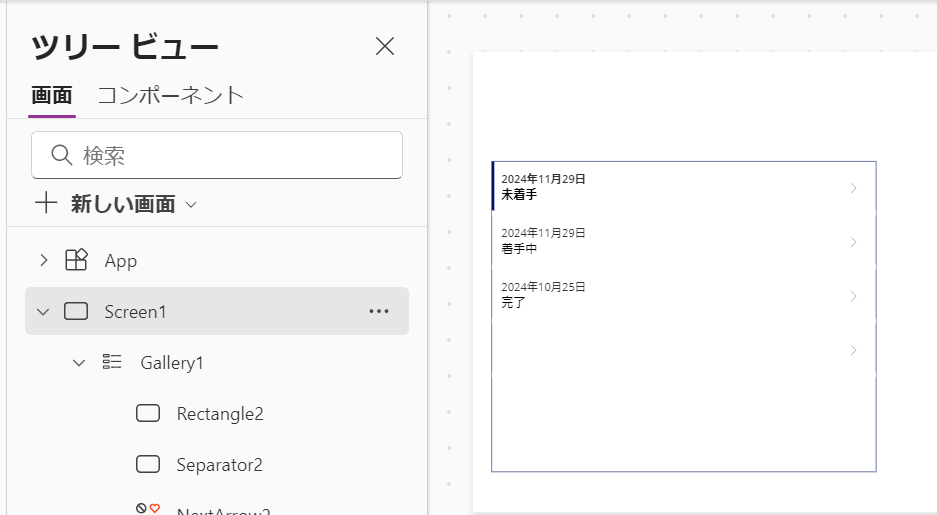
Task: Click the plus icon for 新しい画面
Action: point(46,203)
